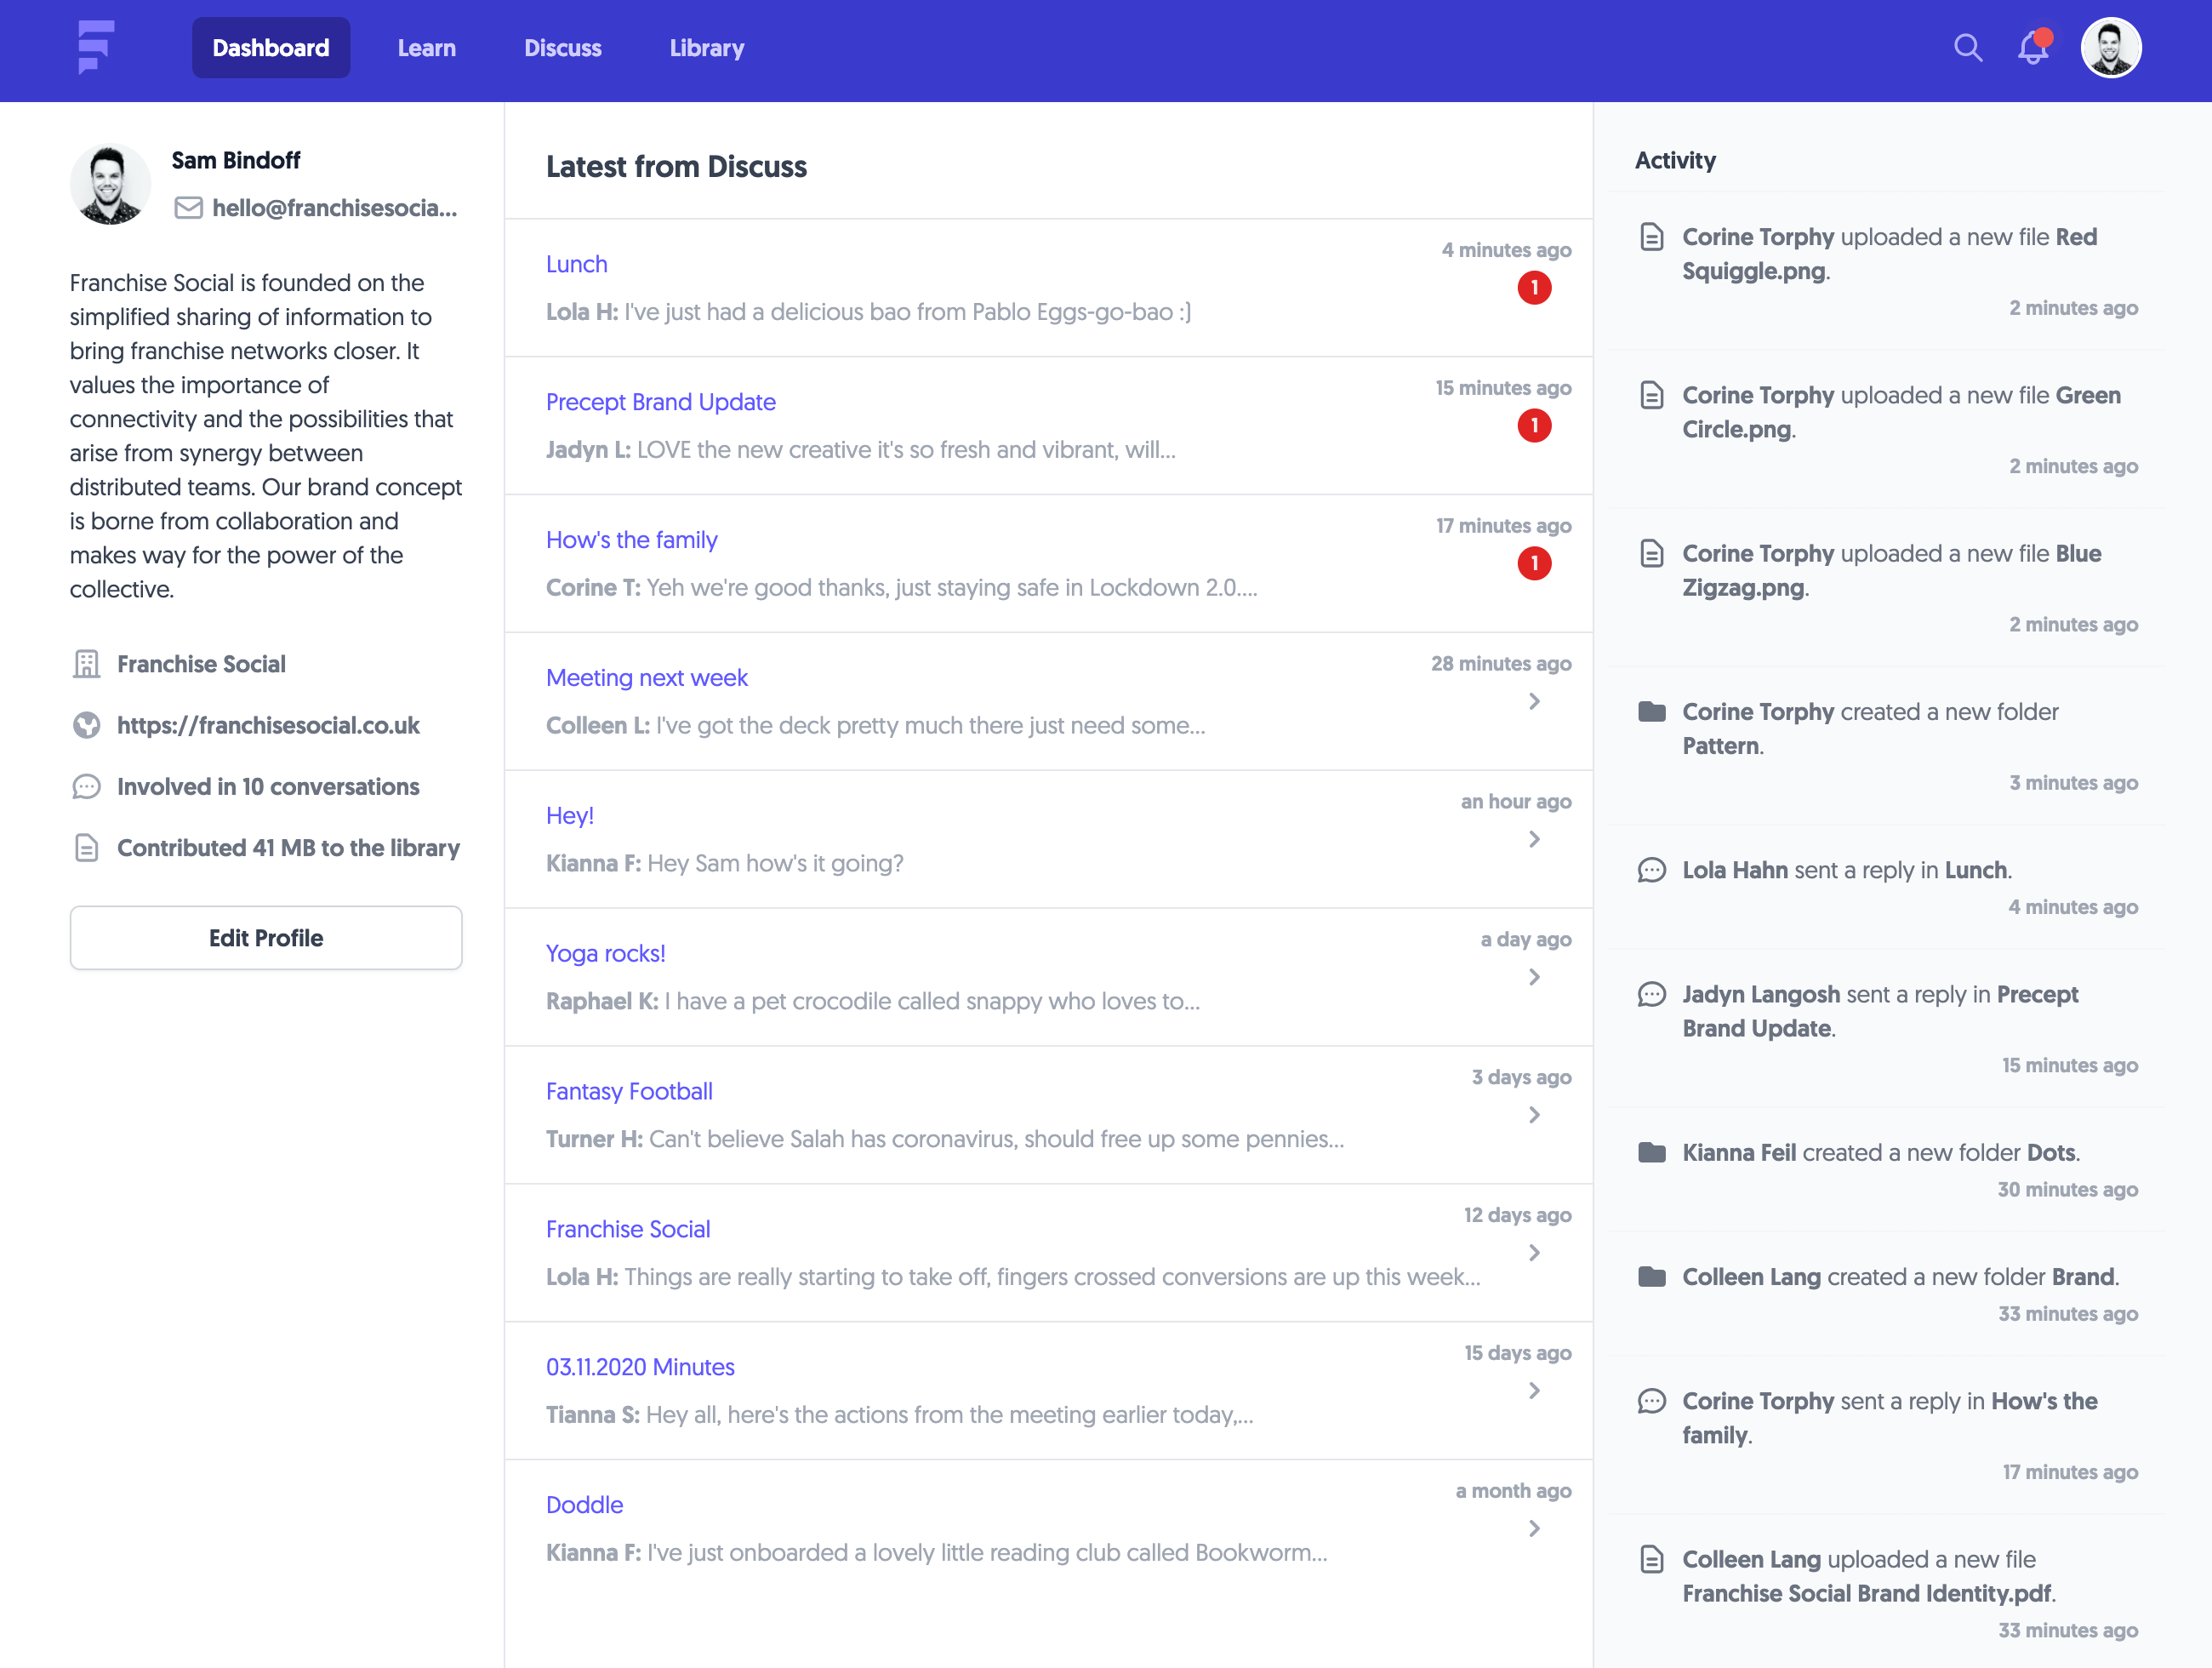Click Sam Bindoff's profile photo
Screen dimensions: 2212x1668
click(110, 184)
